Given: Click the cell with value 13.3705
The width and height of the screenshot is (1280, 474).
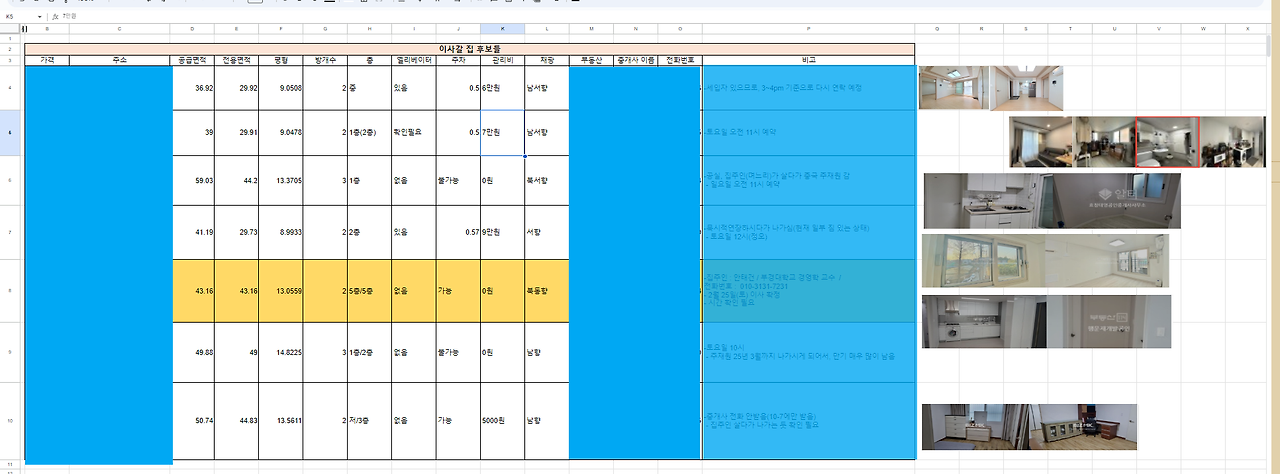Looking at the screenshot, I should coord(281,180).
